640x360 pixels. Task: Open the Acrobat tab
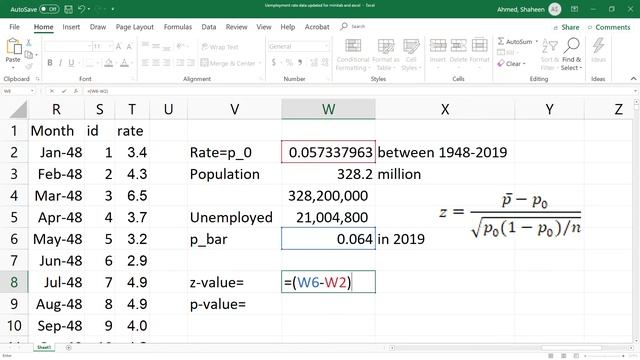(317, 27)
